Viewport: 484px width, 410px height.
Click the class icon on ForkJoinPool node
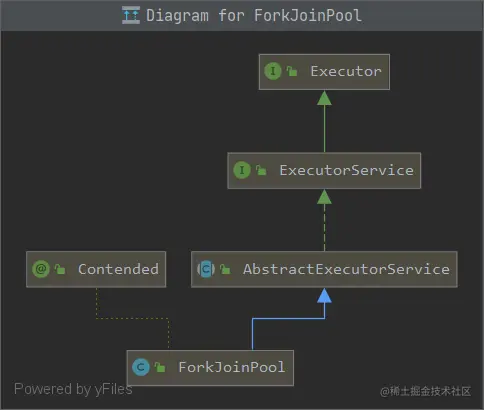pos(140,367)
